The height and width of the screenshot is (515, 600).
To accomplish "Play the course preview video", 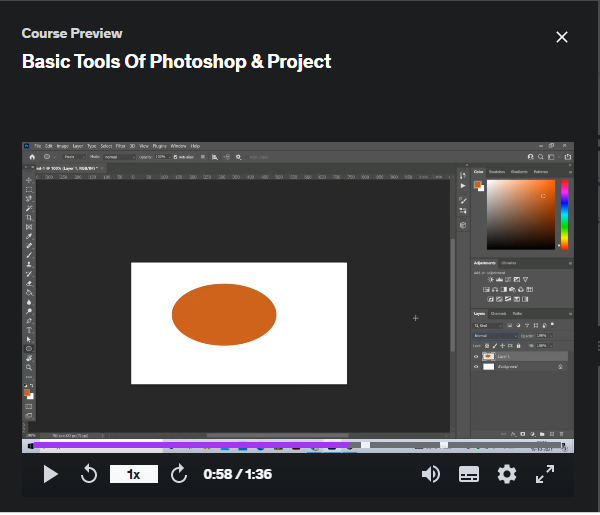I will pos(50,474).
